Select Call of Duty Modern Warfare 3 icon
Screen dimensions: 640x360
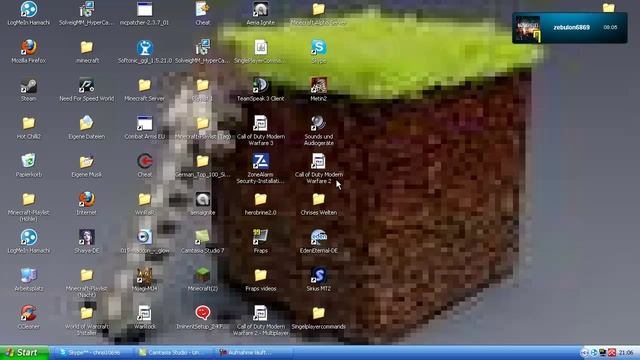(260, 123)
